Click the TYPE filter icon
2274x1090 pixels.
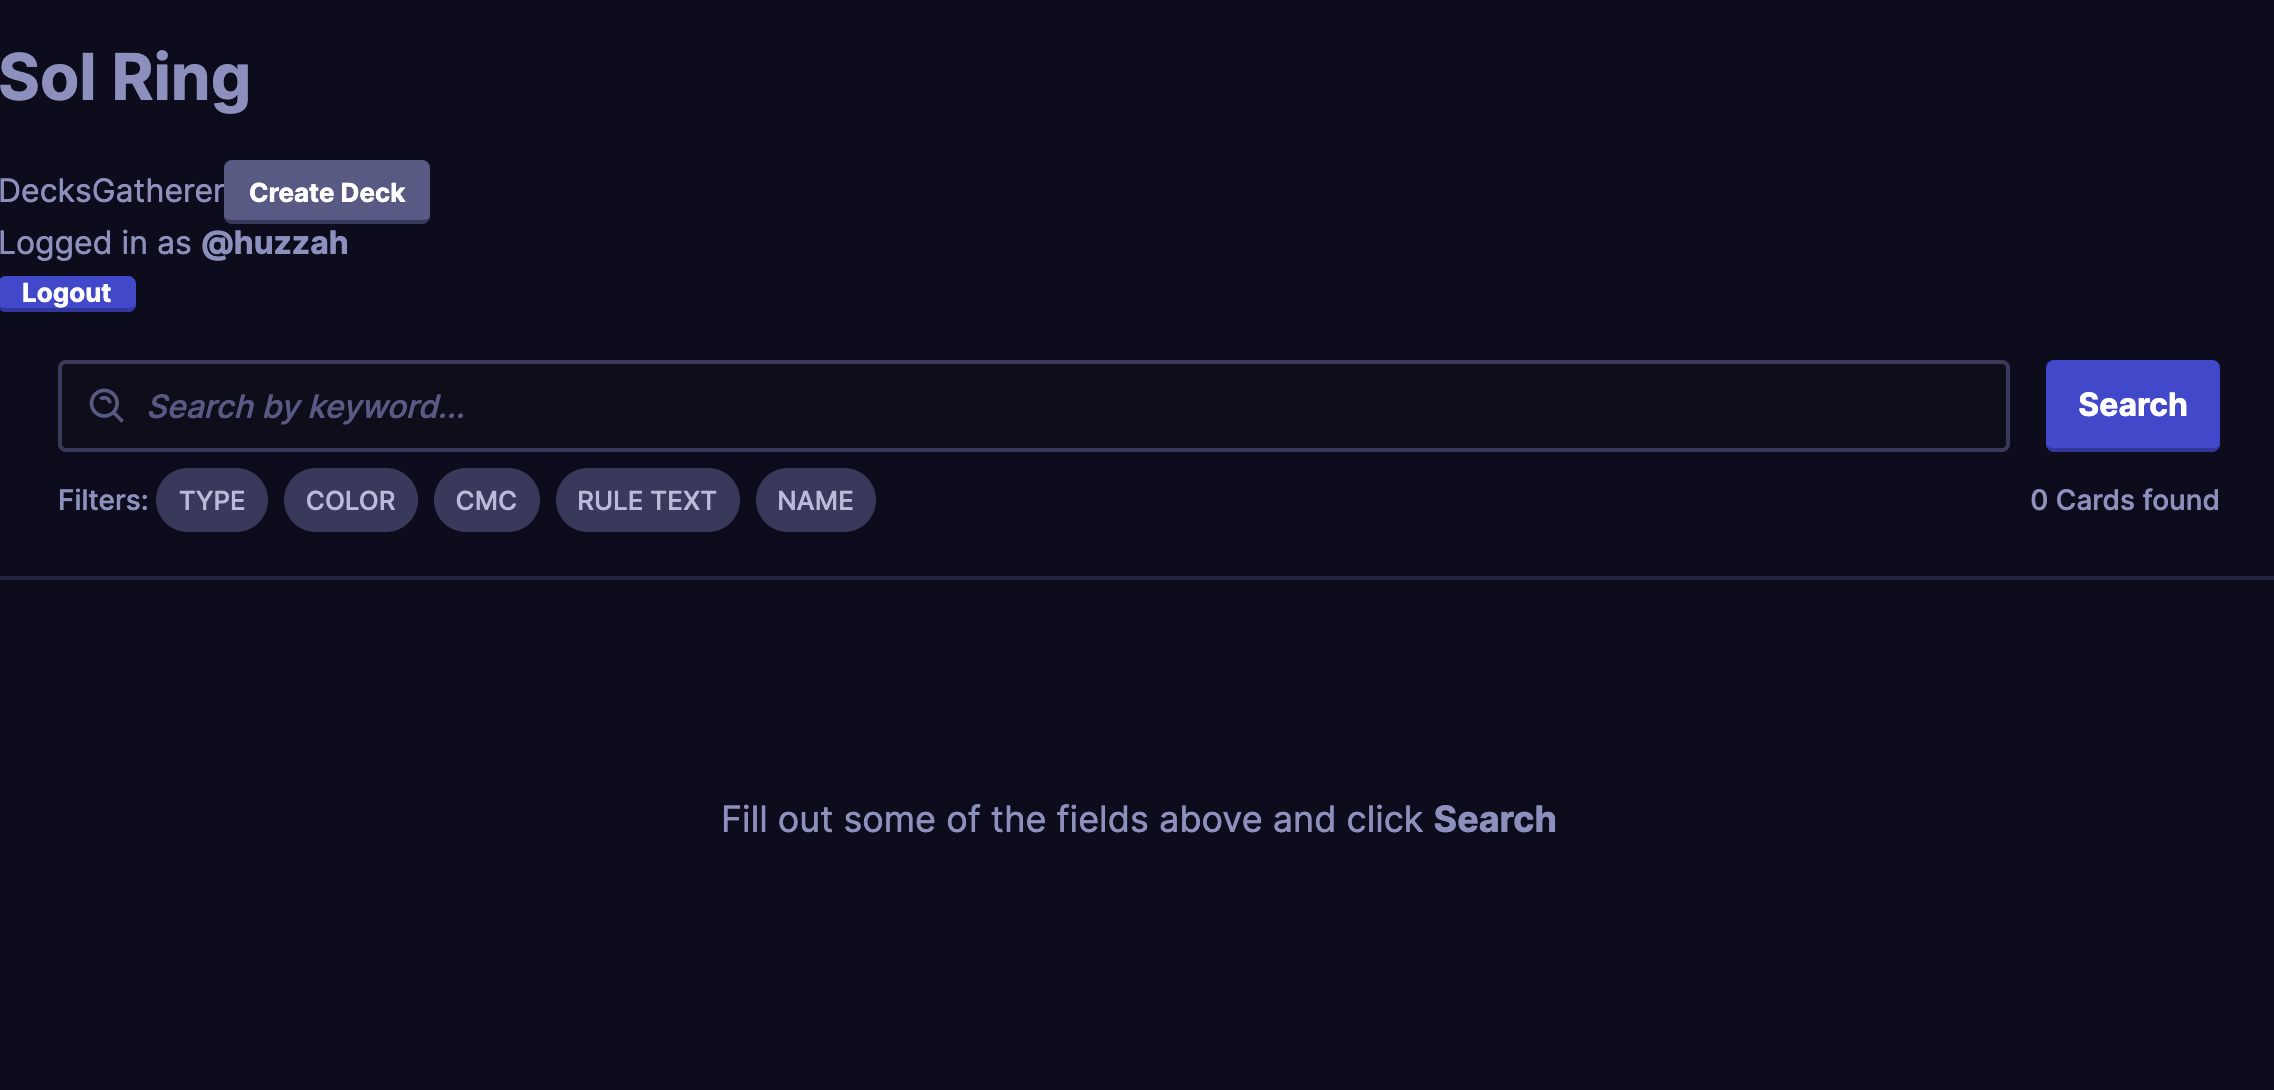click(212, 500)
